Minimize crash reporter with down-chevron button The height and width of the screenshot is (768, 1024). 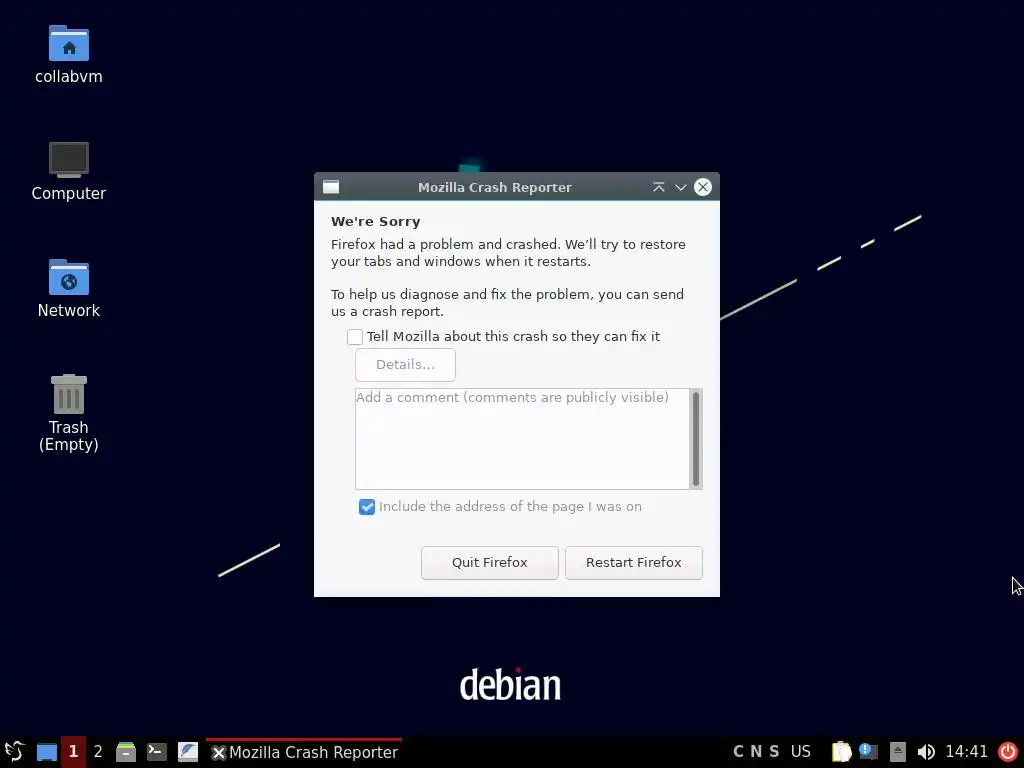tap(680, 187)
